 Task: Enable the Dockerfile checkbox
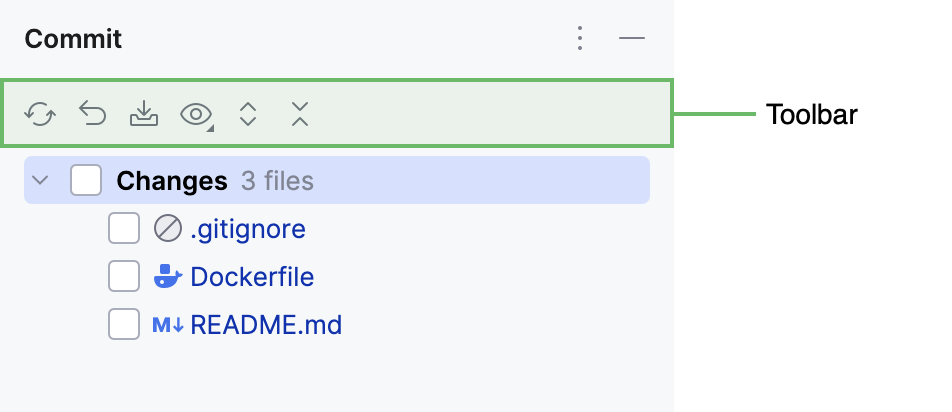tap(124, 277)
